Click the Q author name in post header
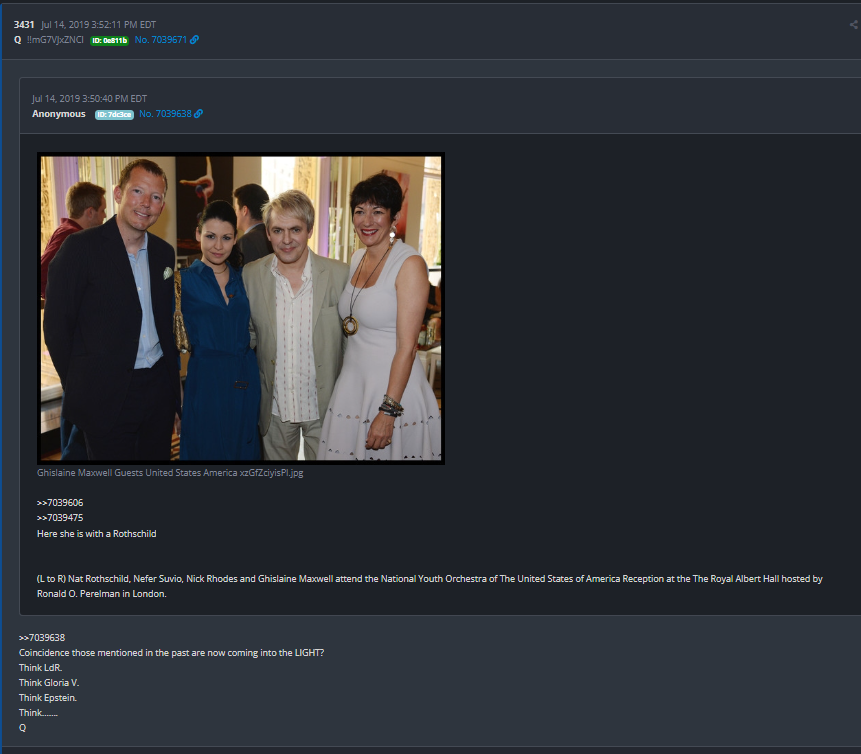Image resolution: width=861 pixels, height=754 pixels. [18, 40]
